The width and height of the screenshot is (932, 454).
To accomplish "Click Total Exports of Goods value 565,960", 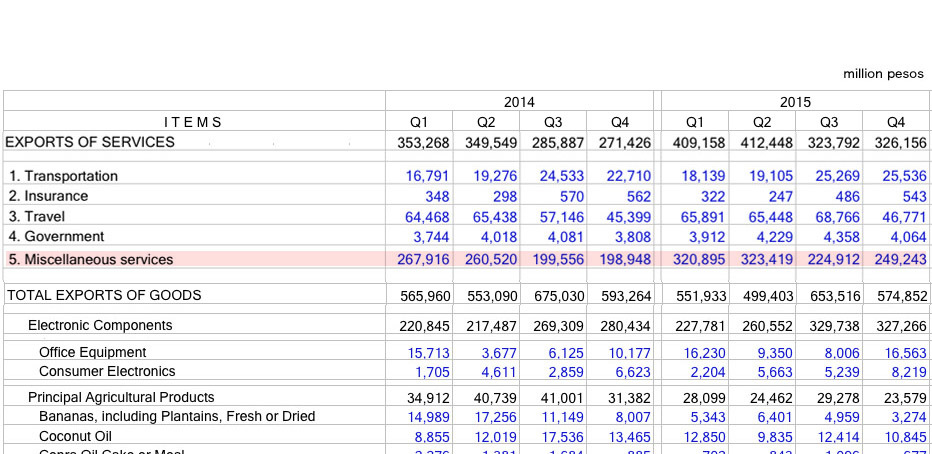I will tap(424, 296).
